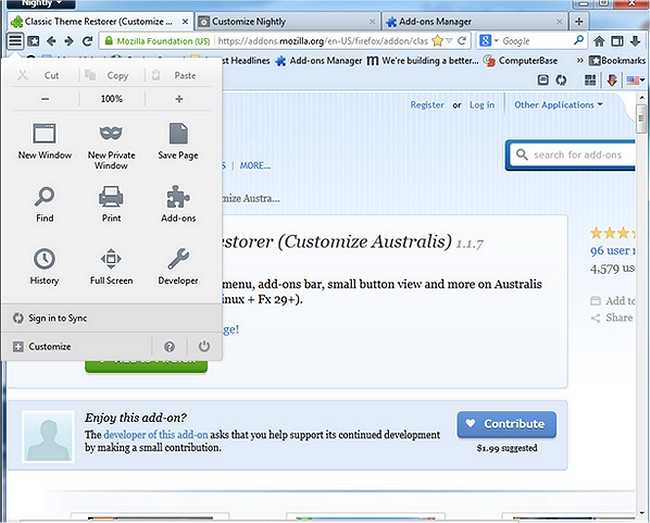Click the tile-grid toolbar icon
This screenshot has height=523, width=650.
point(590,80)
